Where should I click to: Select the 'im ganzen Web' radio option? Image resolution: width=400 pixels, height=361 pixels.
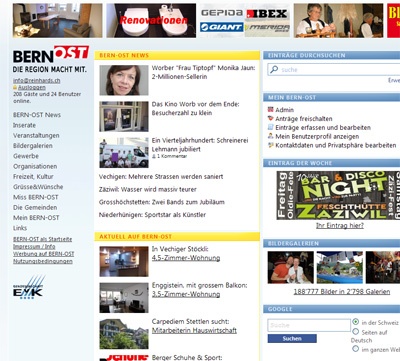(356, 349)
